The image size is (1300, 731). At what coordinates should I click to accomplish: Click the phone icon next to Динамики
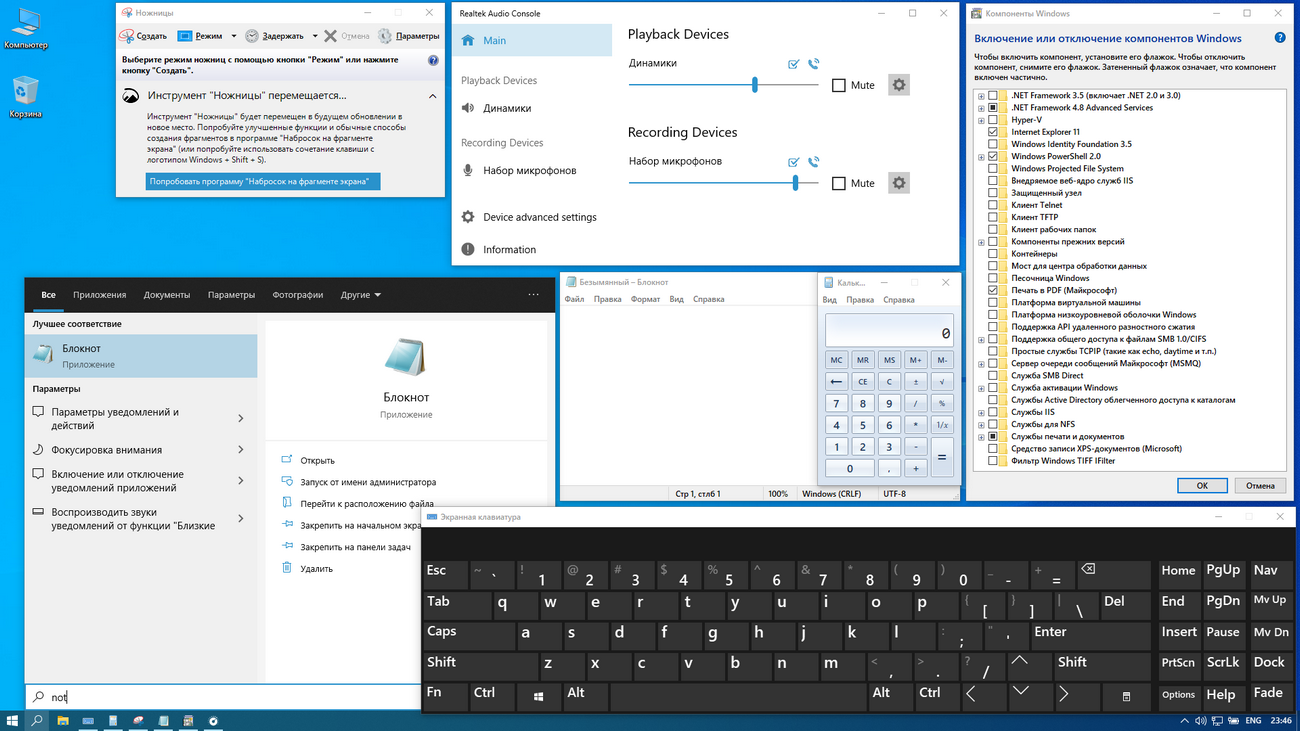tap(814, 64)
